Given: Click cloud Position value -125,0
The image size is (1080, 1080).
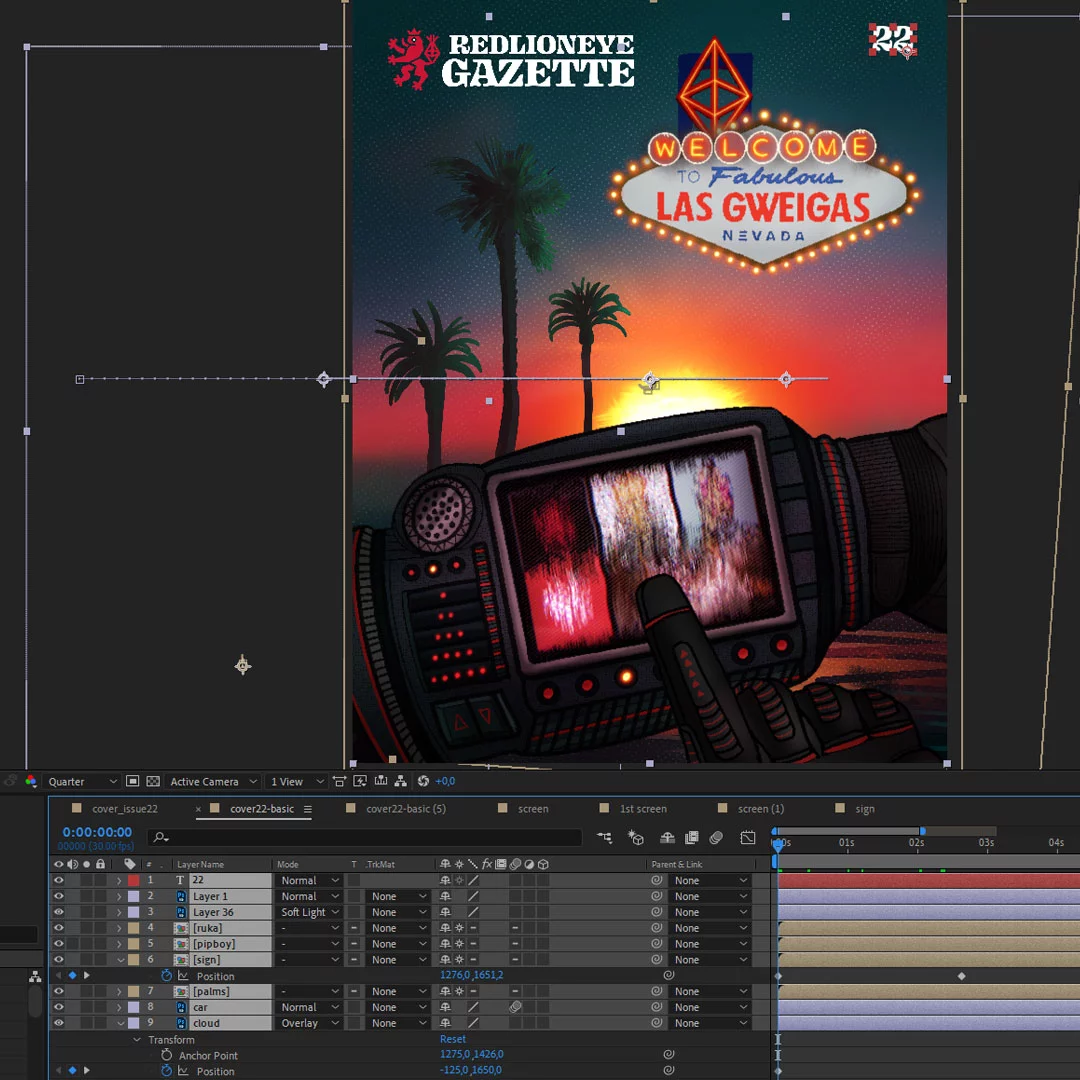Looking at the screenshot, I should tap(454, 1070).
